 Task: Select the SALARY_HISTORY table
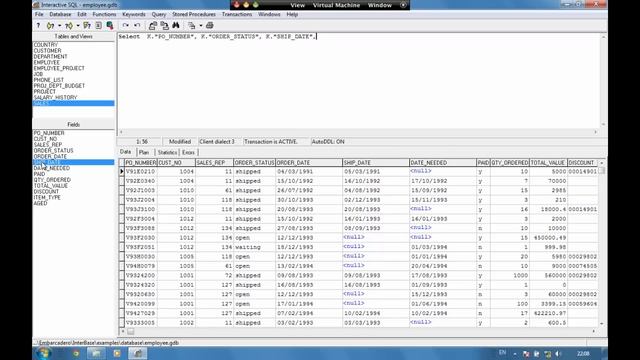[56, 98]
